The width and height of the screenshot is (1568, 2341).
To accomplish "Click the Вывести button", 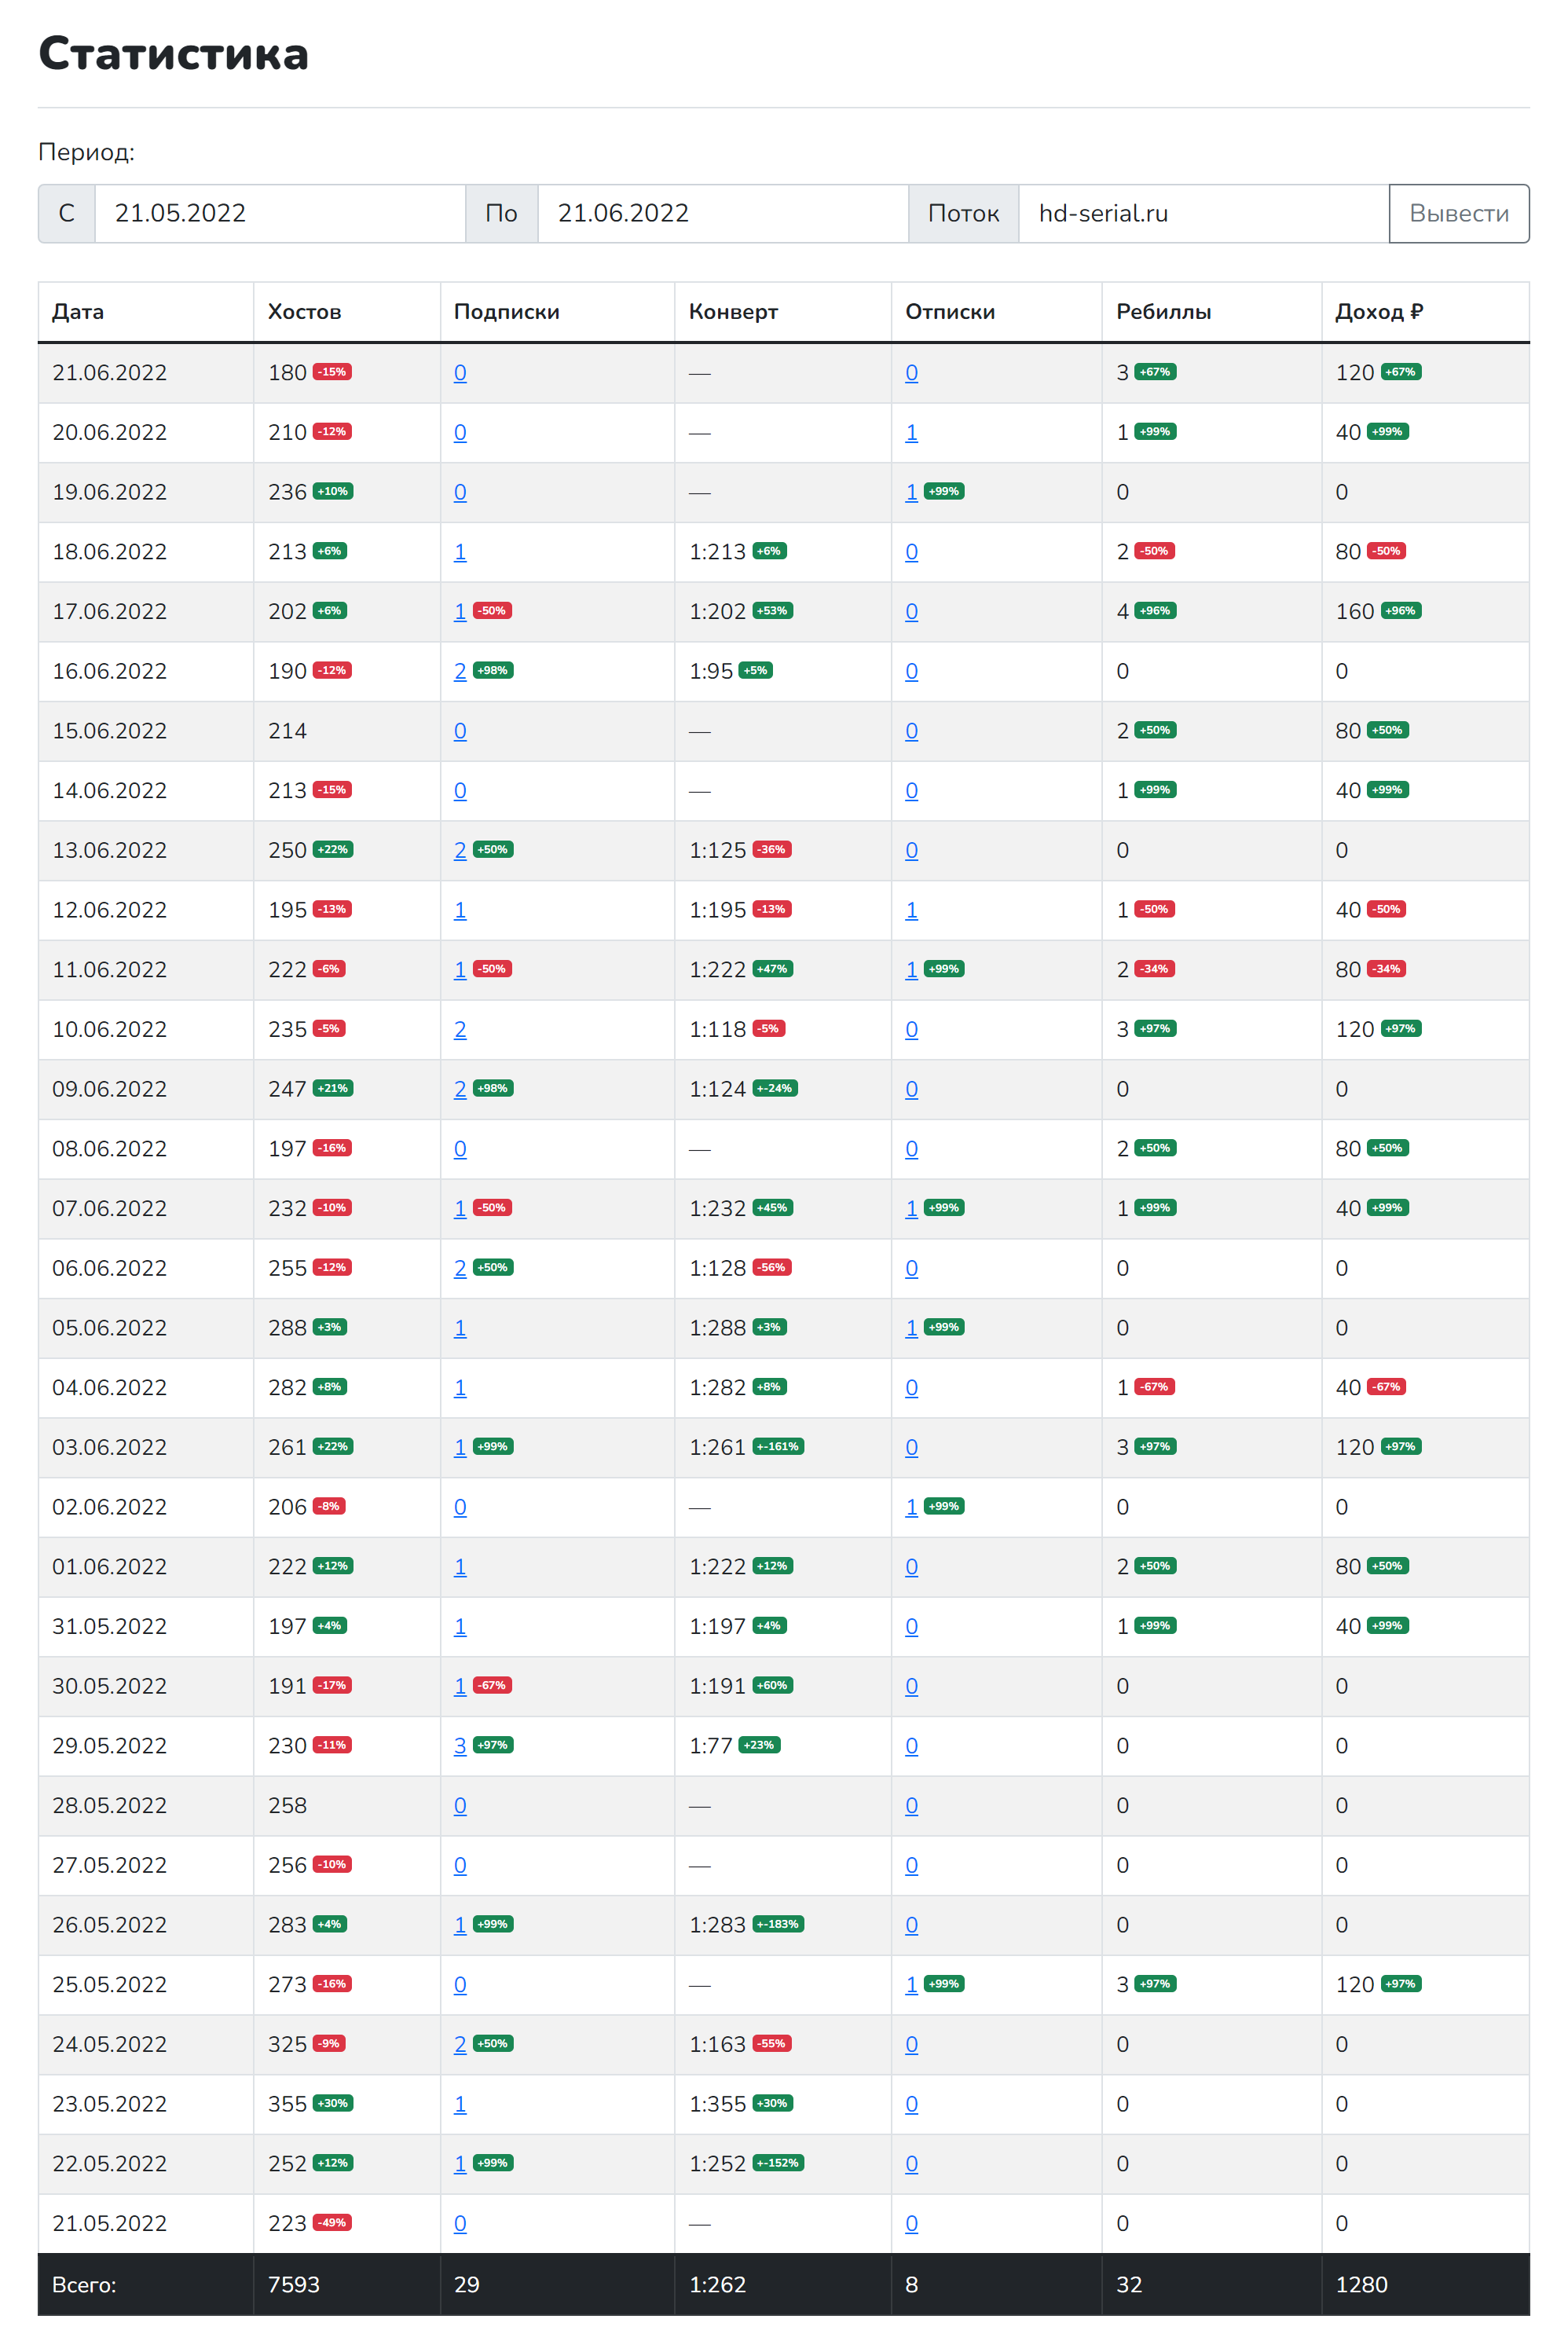I will 1458,213.
